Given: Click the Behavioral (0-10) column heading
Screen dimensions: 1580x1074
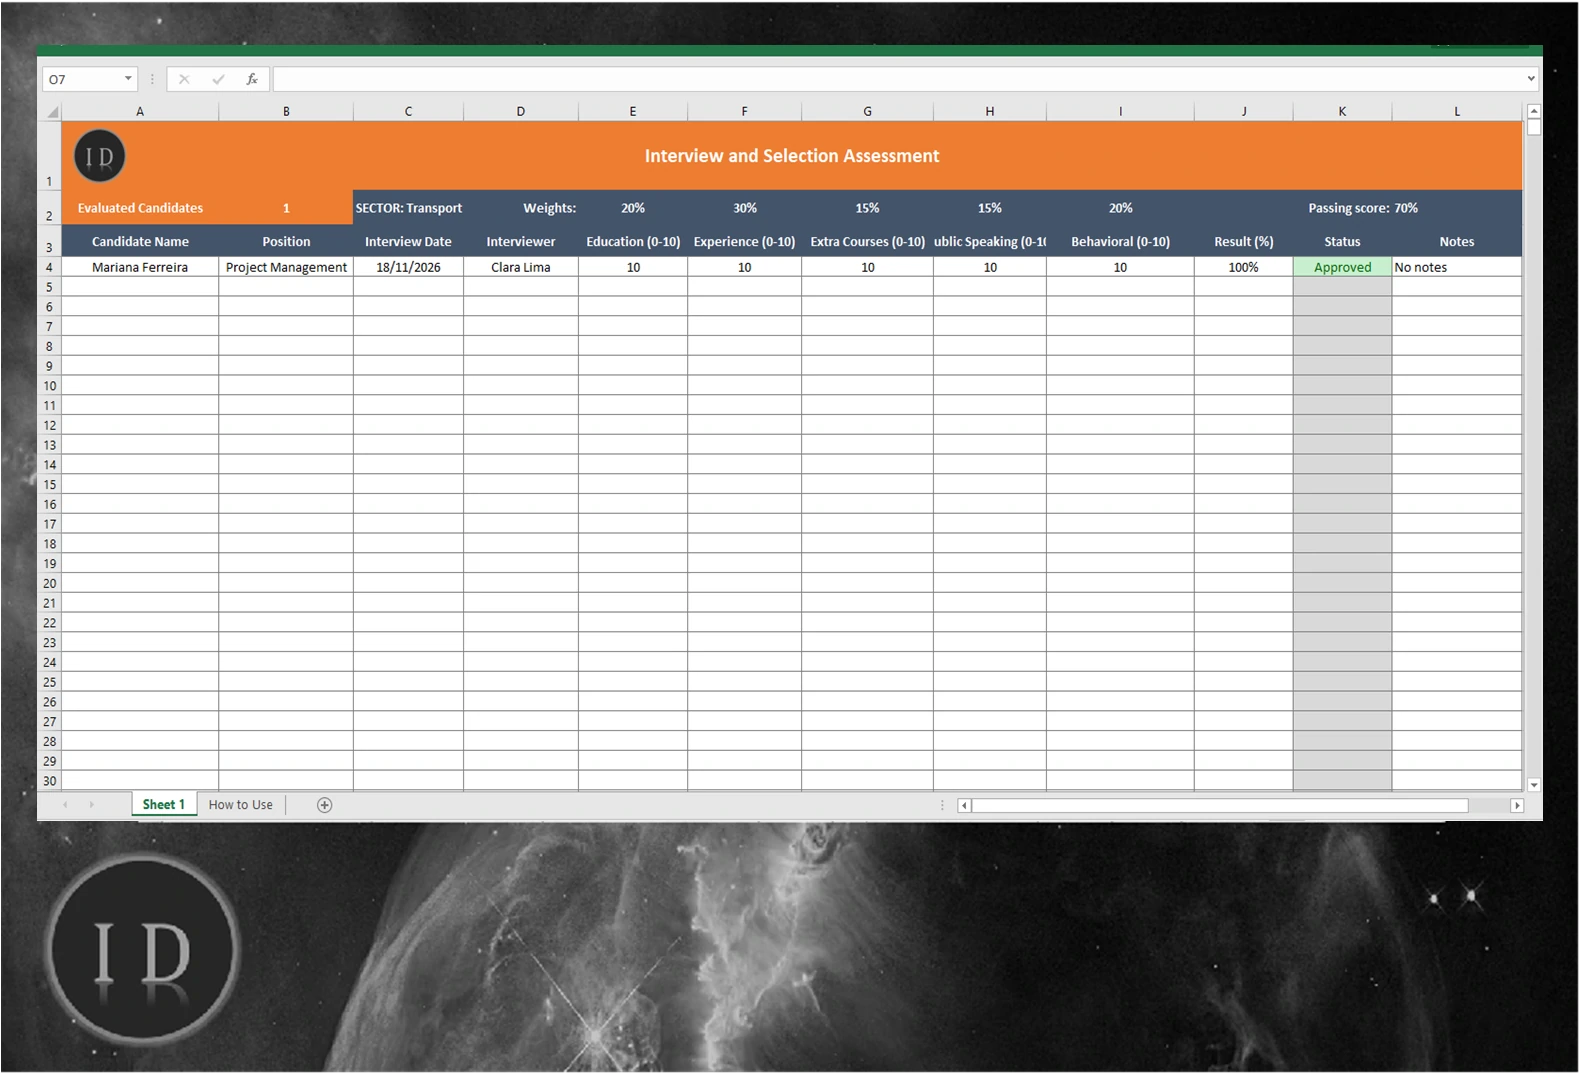Looking at the screenshot, I should pos(1120,241).
